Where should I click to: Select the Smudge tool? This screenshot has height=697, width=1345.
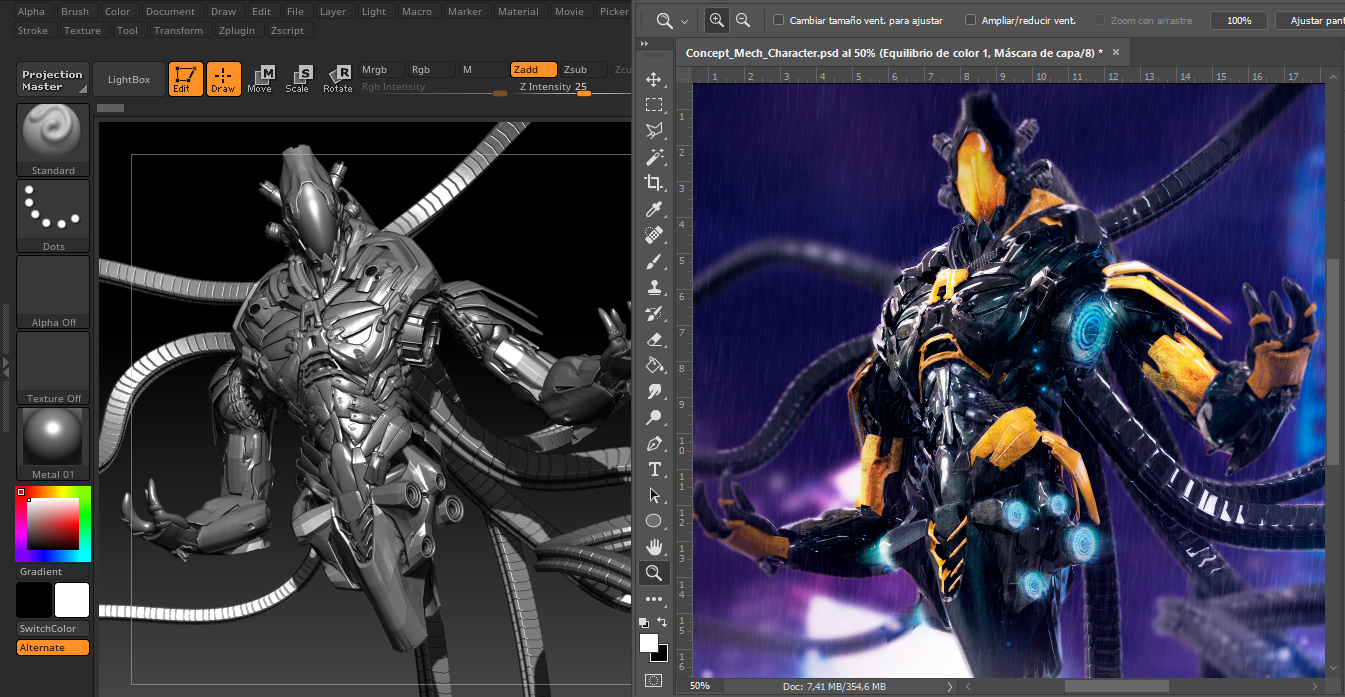[x=654, y=391]
